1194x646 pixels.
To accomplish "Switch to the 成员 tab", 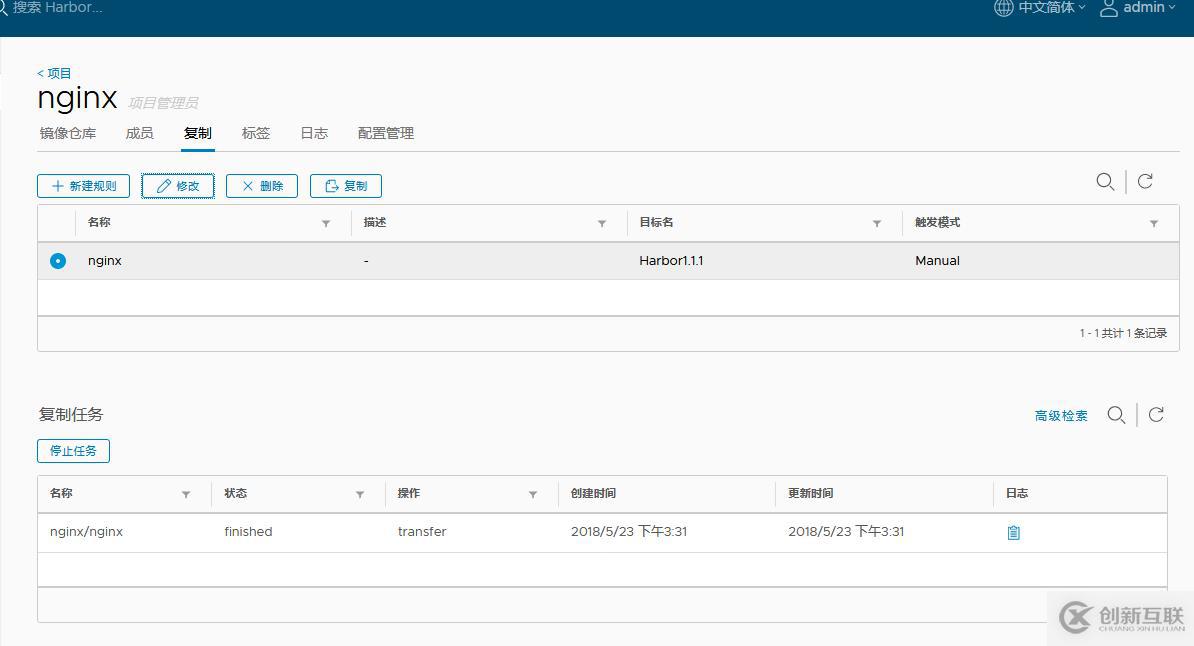I will pos(139,133).
